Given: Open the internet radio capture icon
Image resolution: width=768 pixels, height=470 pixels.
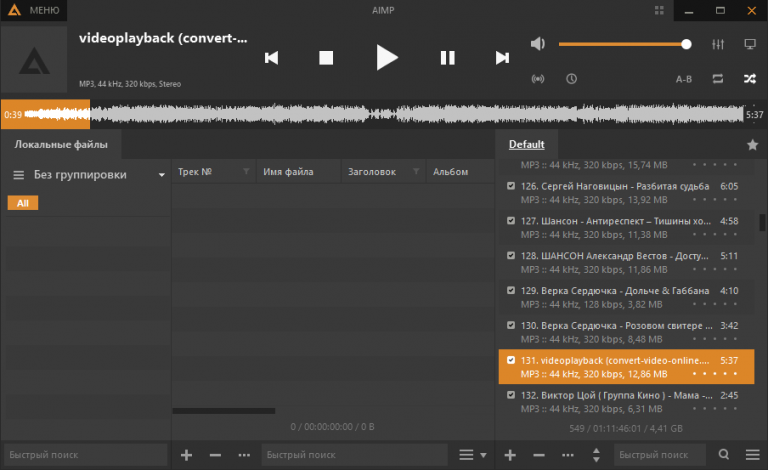Looking at the screenshot, I should (538, 78).
